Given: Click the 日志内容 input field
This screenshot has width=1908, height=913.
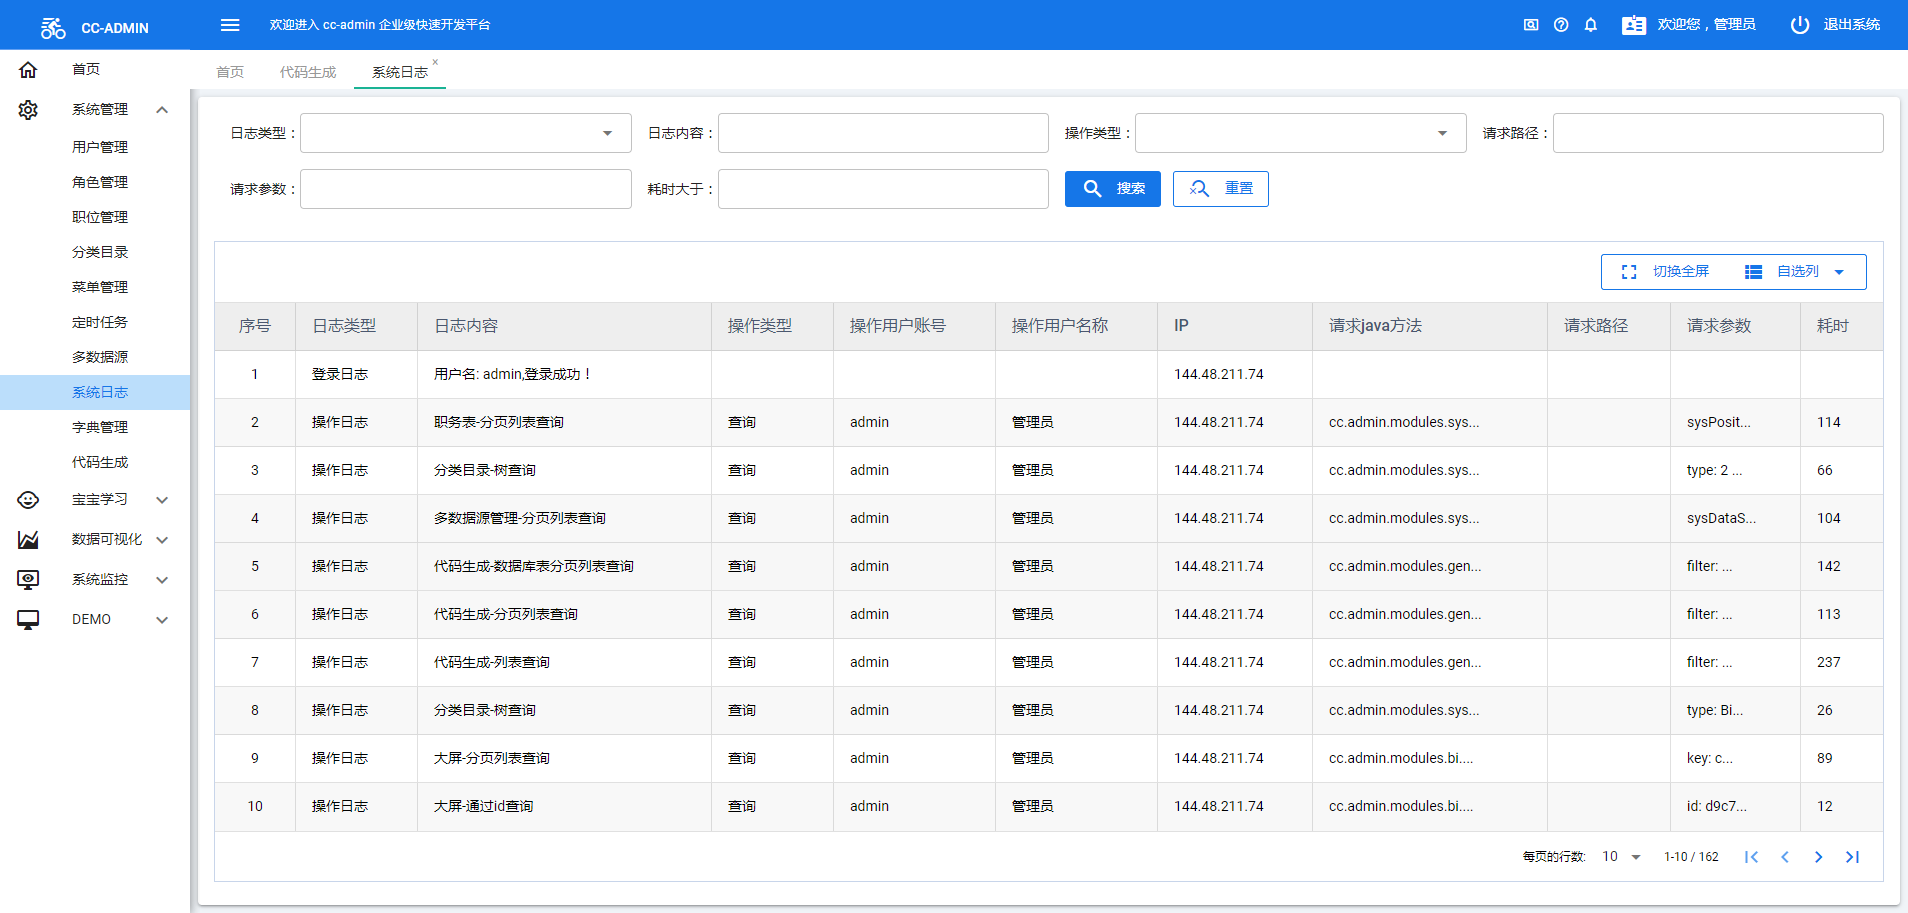Looking at the screenshot, I should pos(883,133).
